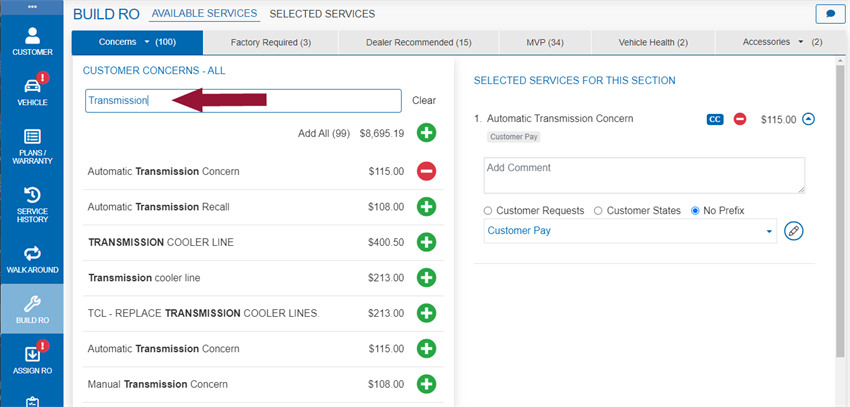Image resolution: width=850 pixels, height=407 pixels.
Task: Click Manual Transmission Concern row text
Action: click(157, 384)
